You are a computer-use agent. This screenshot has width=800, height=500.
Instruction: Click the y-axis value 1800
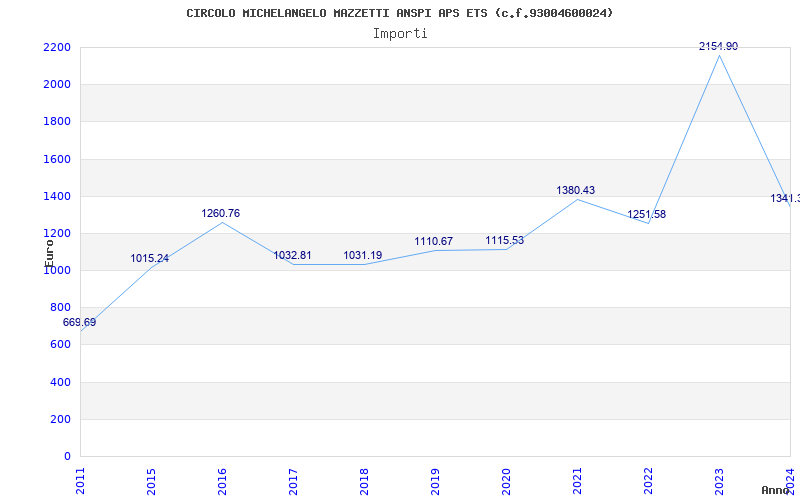point(57,122)
